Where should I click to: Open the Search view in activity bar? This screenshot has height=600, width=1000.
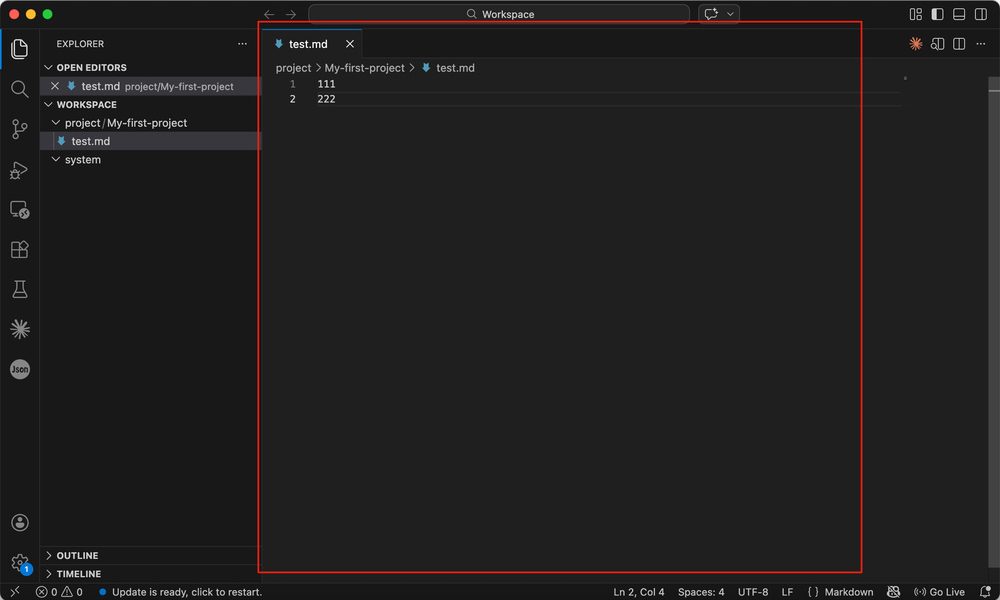pos(19,89)
